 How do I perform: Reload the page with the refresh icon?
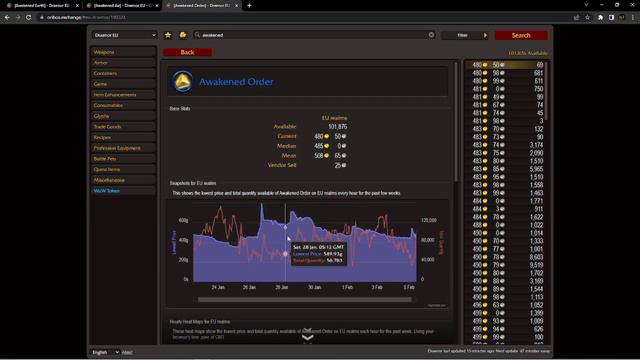(x=29, y=17)
